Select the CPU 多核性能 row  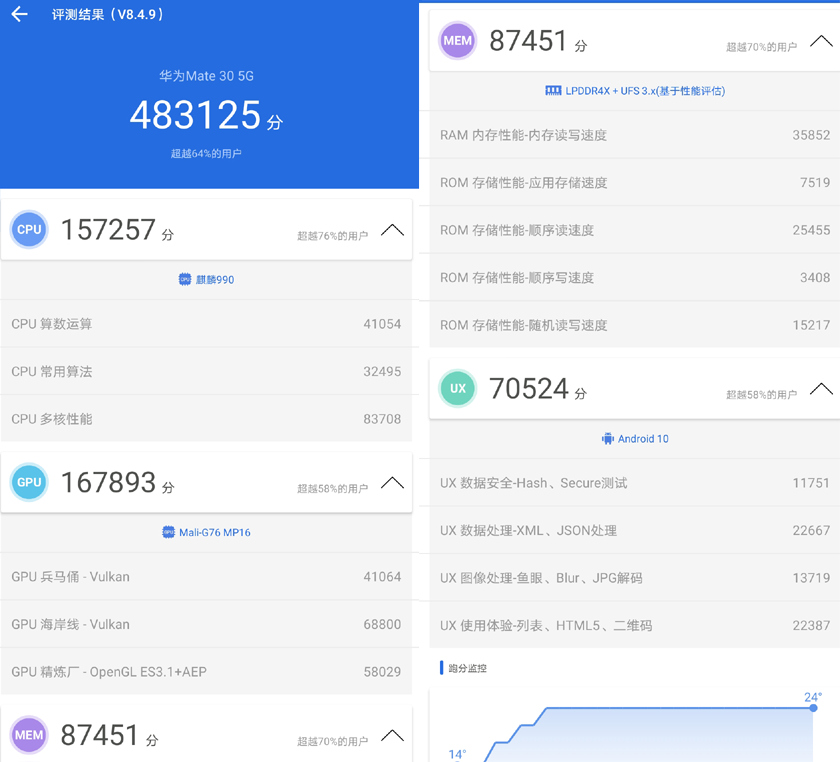(x=206, y=419)
